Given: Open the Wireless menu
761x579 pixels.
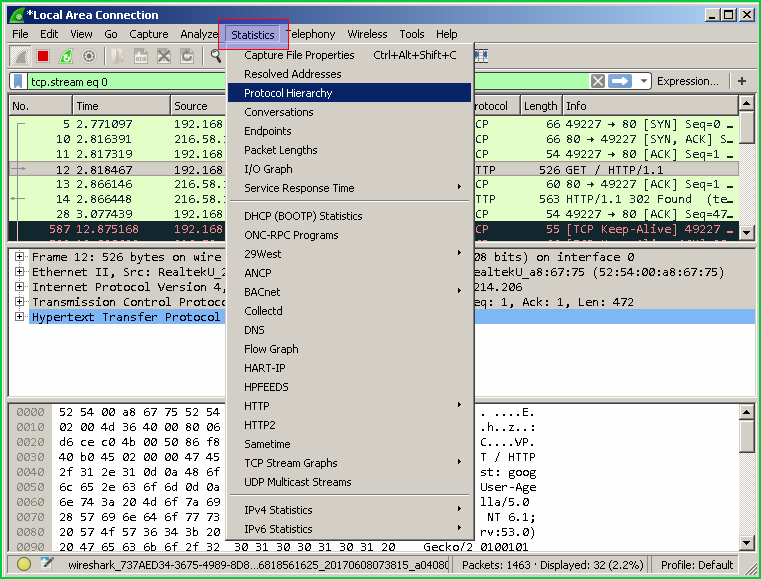Looking at the screenshot, I should coord(367,34).
